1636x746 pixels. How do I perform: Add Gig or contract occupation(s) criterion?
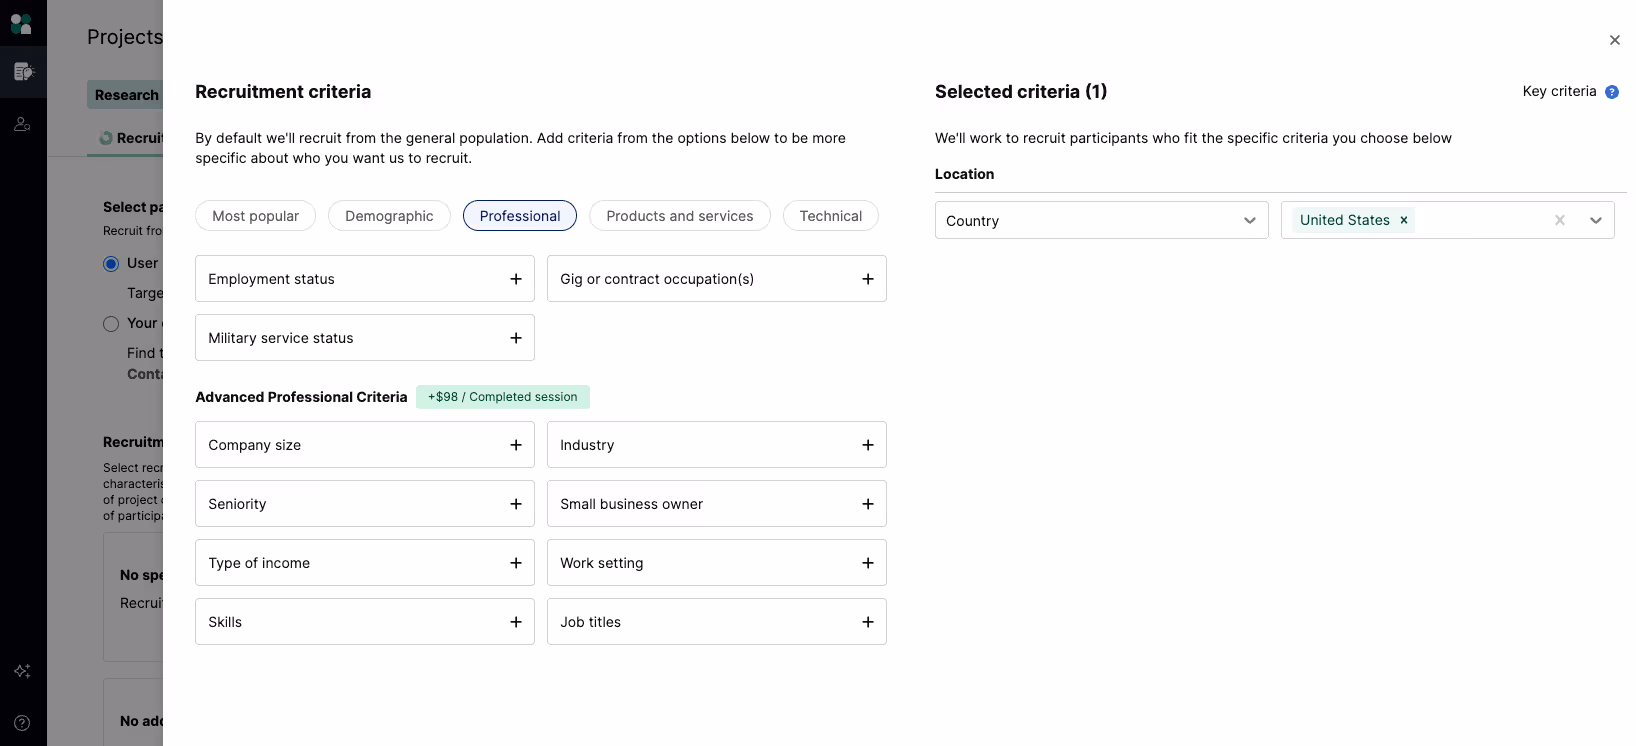[x=868, y=279]
